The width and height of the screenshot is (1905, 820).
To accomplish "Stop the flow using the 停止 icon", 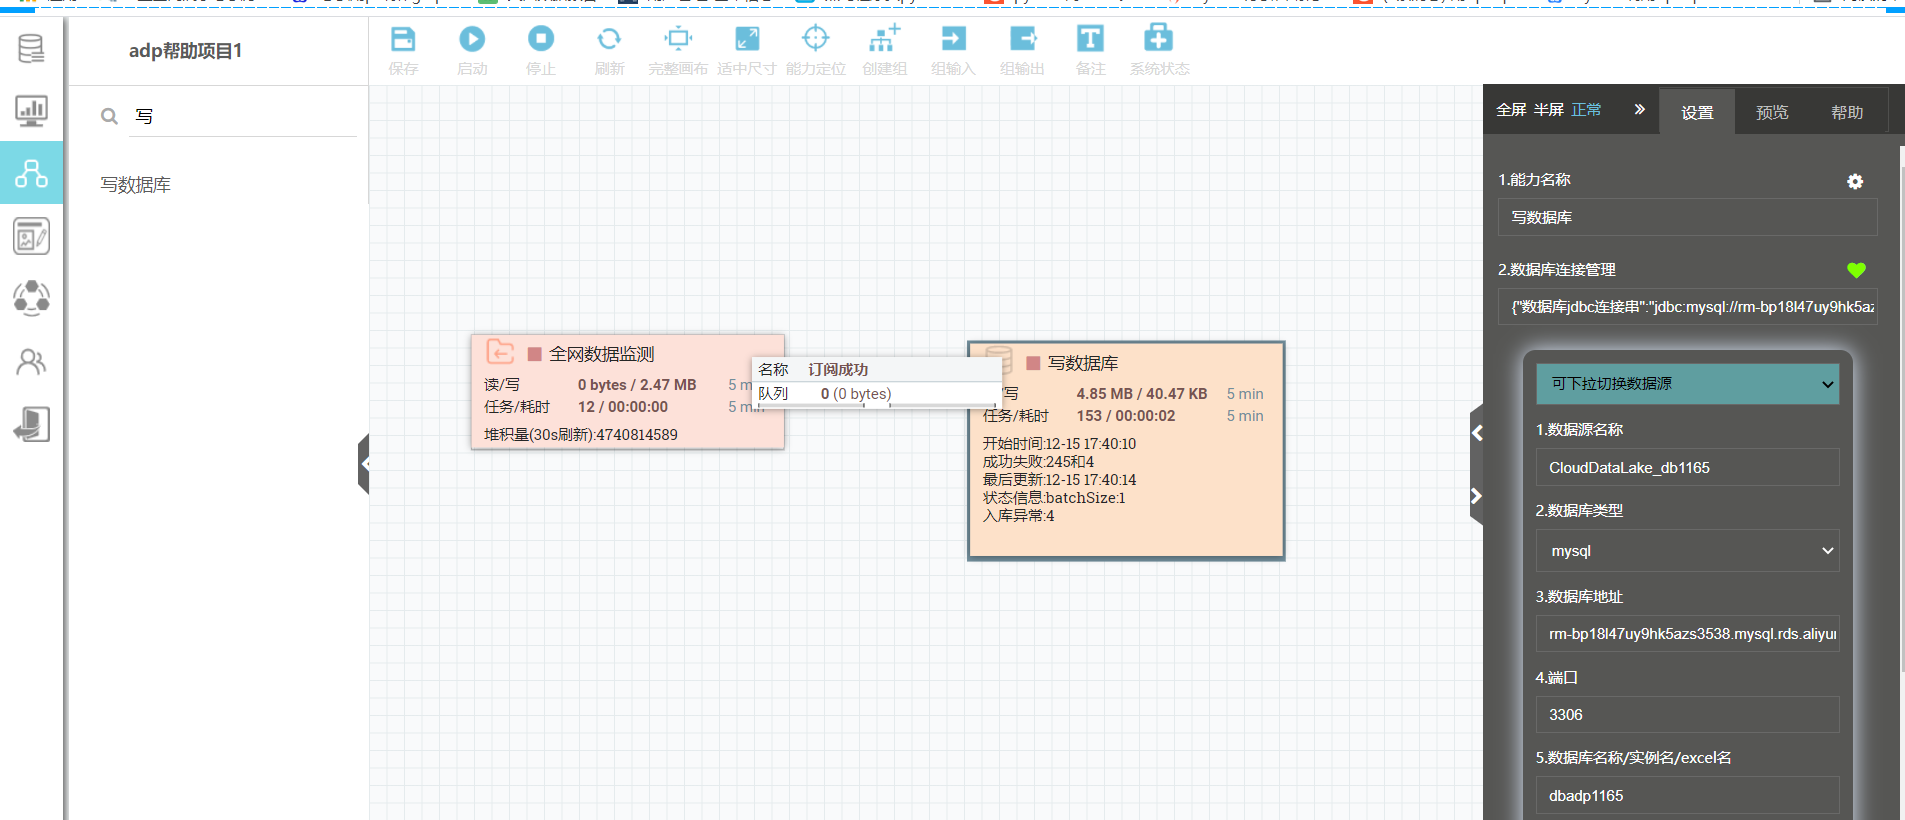I will (541, 40).
